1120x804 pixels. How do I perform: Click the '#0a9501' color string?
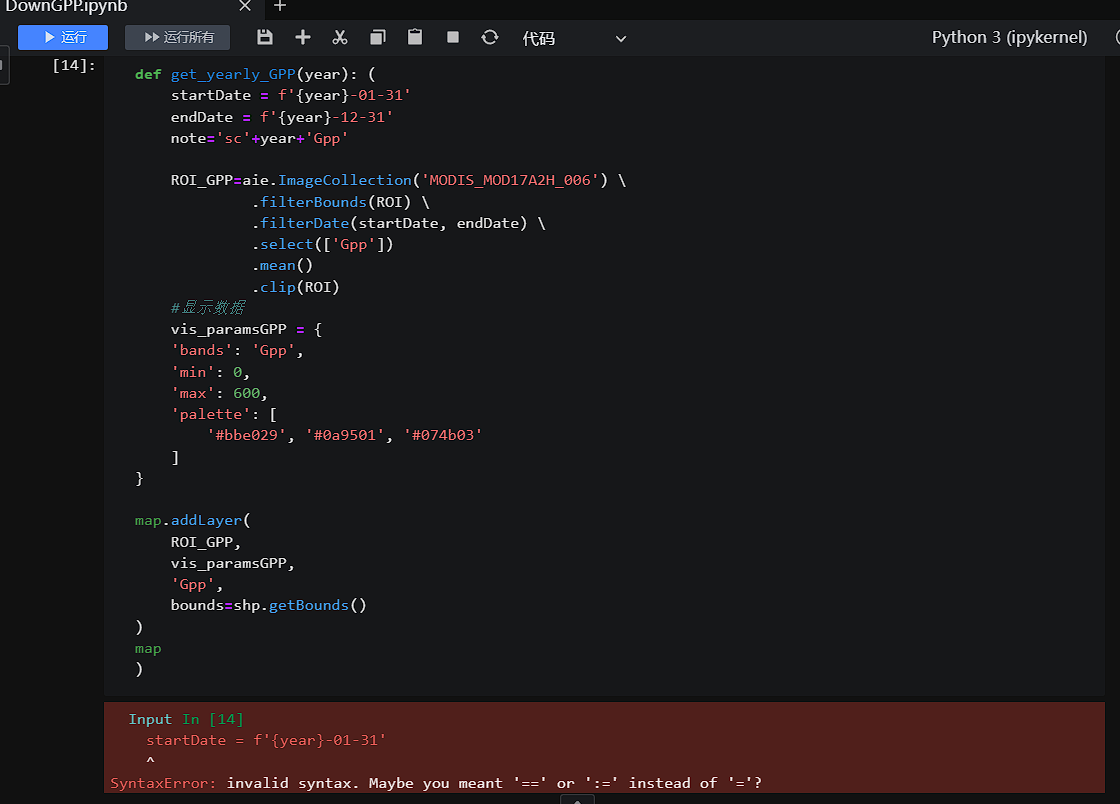tap(345, 436)
